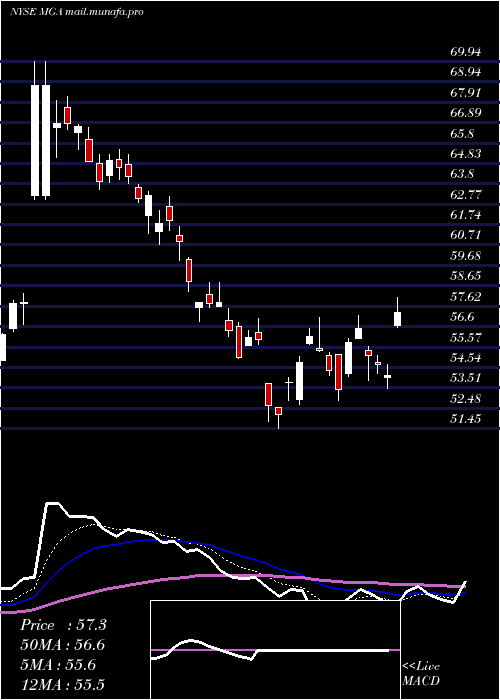Viewport: 500px width, 700px height.
Task: Select the 65.8 price axis label
Action: [462, 133]
